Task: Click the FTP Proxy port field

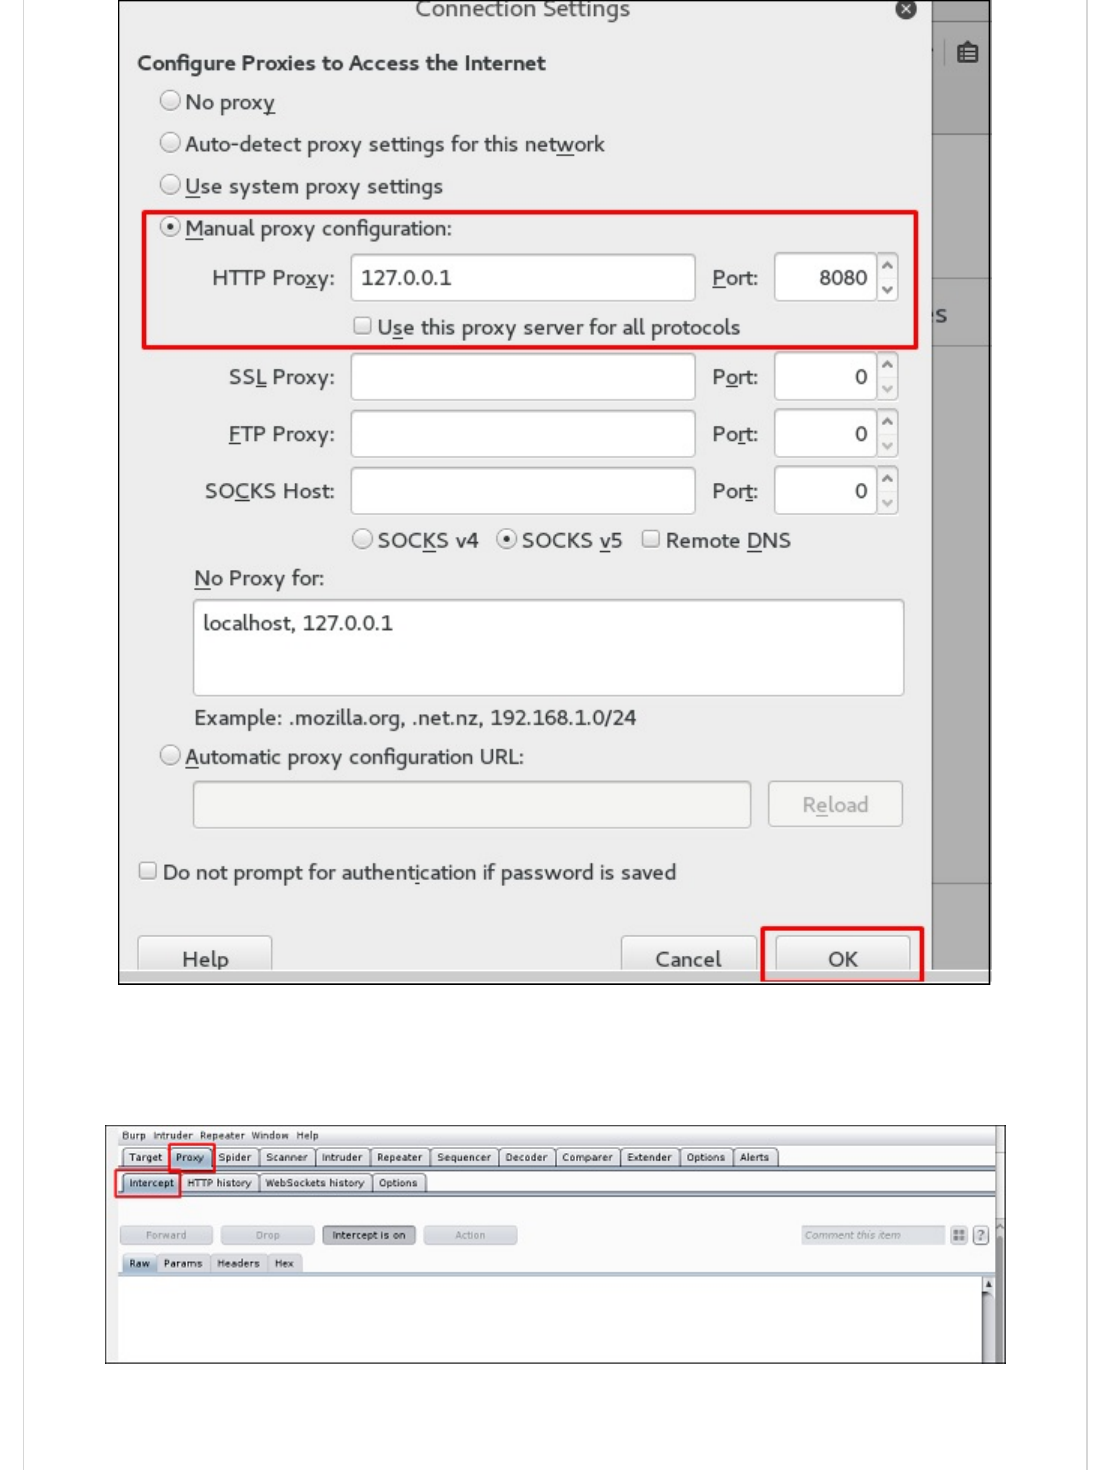Action: [x=826, y=434]
